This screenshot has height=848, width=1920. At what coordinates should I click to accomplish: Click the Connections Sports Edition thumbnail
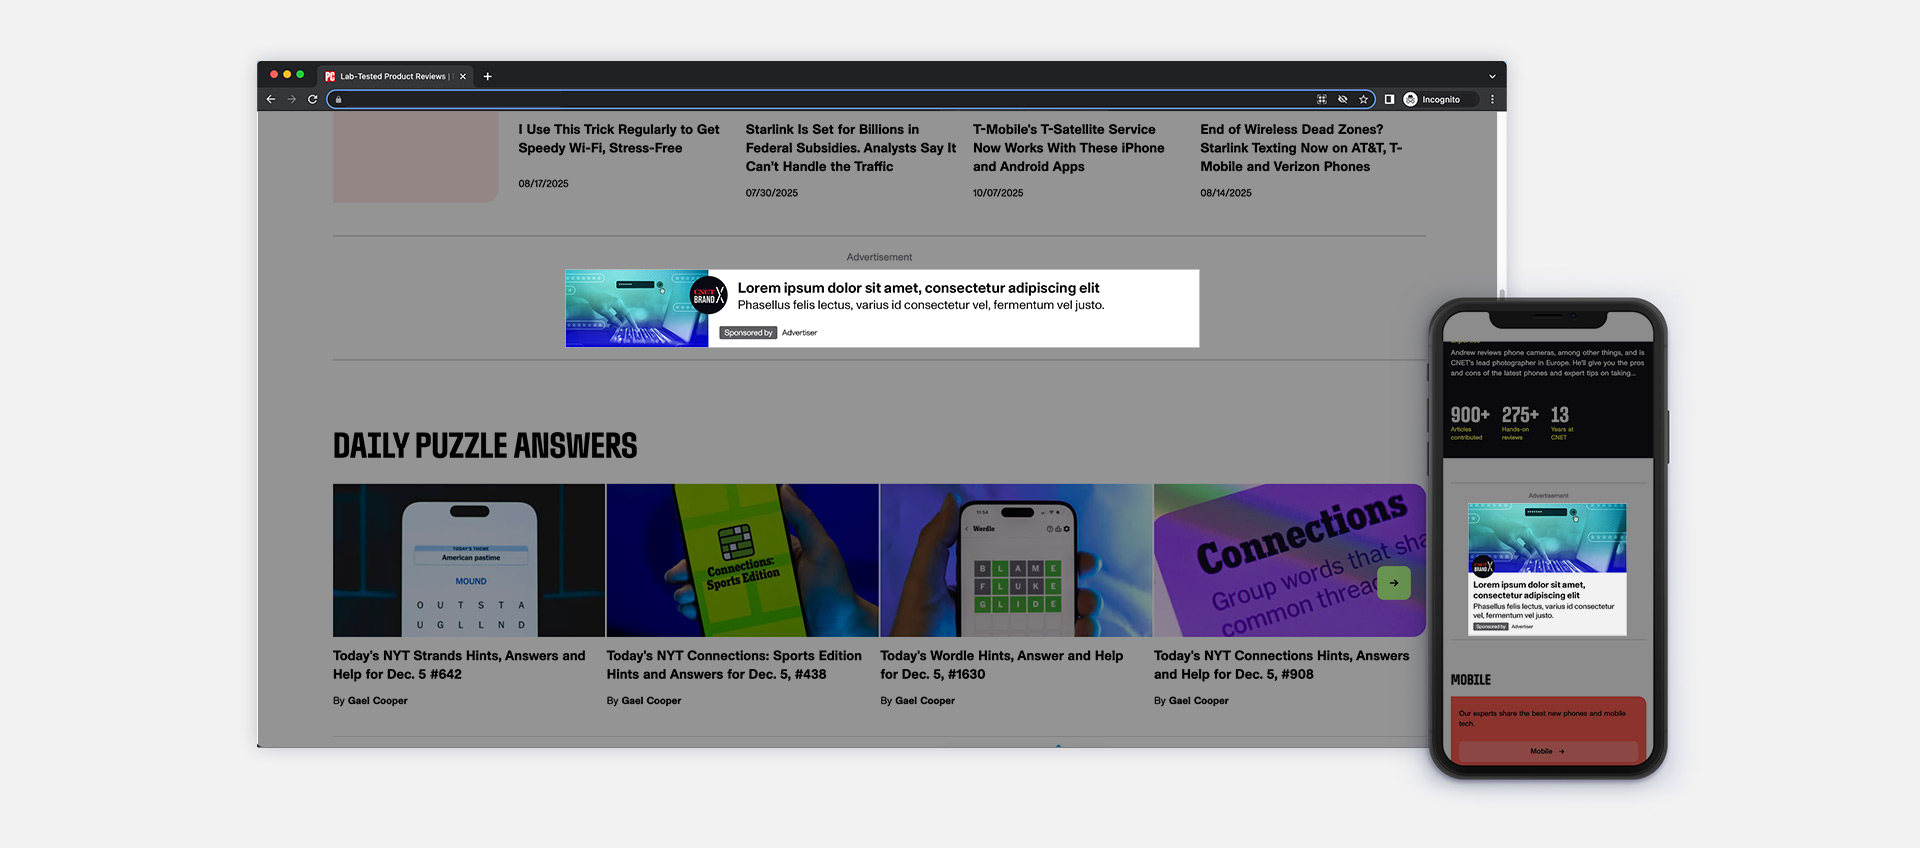[x=742, y=560]
